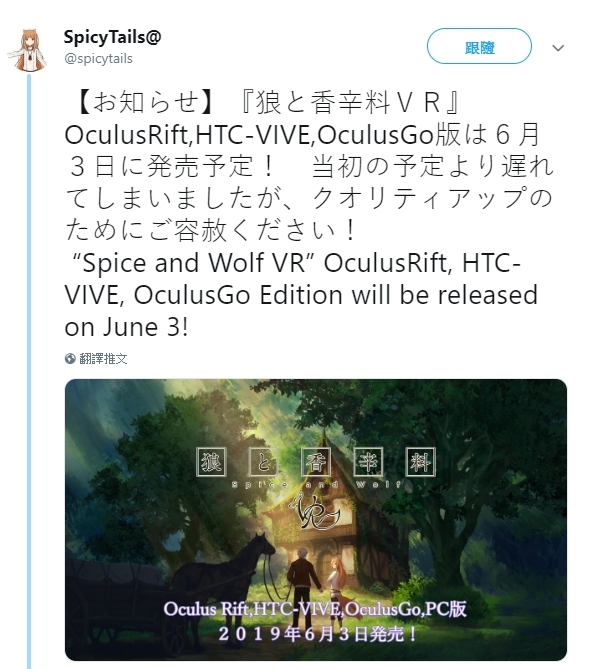Translate the tweet via 翻譯推文
The width and height of the screenshot is (593, 669).
pyautogui.click(x=103, y=358)
